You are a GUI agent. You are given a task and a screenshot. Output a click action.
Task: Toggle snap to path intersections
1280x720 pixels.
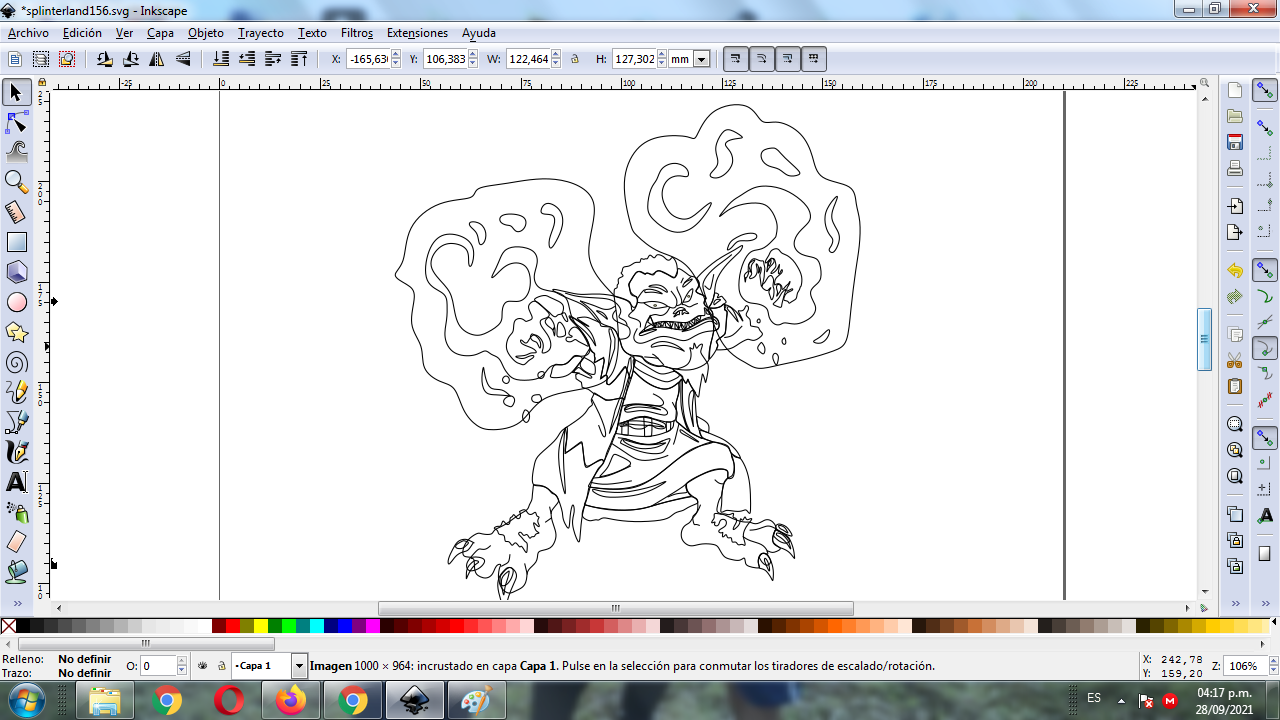(1265, 322)
